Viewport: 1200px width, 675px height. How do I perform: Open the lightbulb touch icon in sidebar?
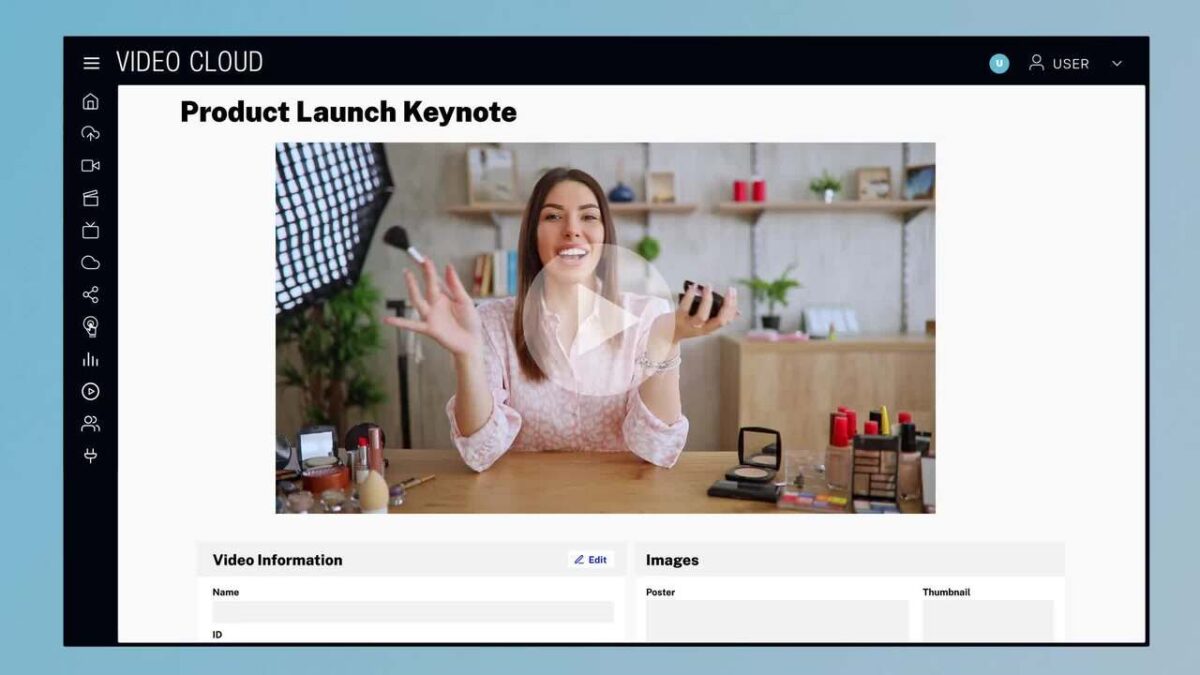click(91, 327)
